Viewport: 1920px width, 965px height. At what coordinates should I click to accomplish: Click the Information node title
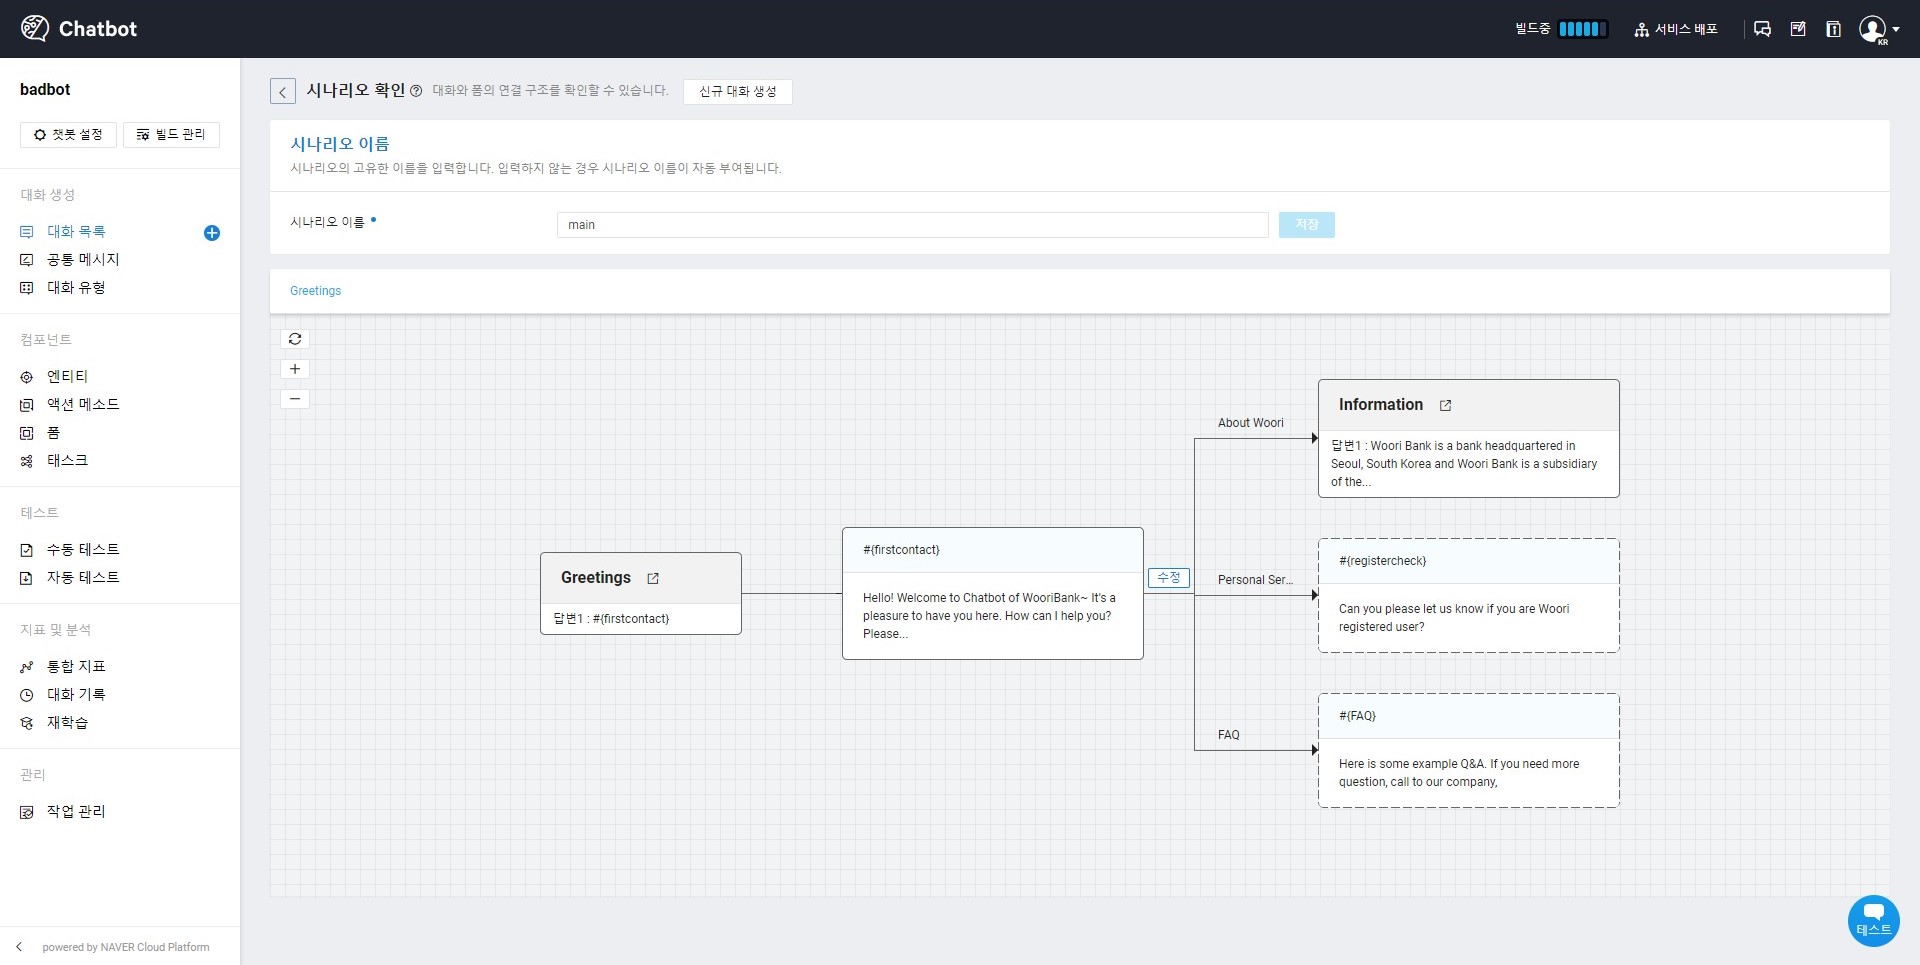tap(1381, 405)
